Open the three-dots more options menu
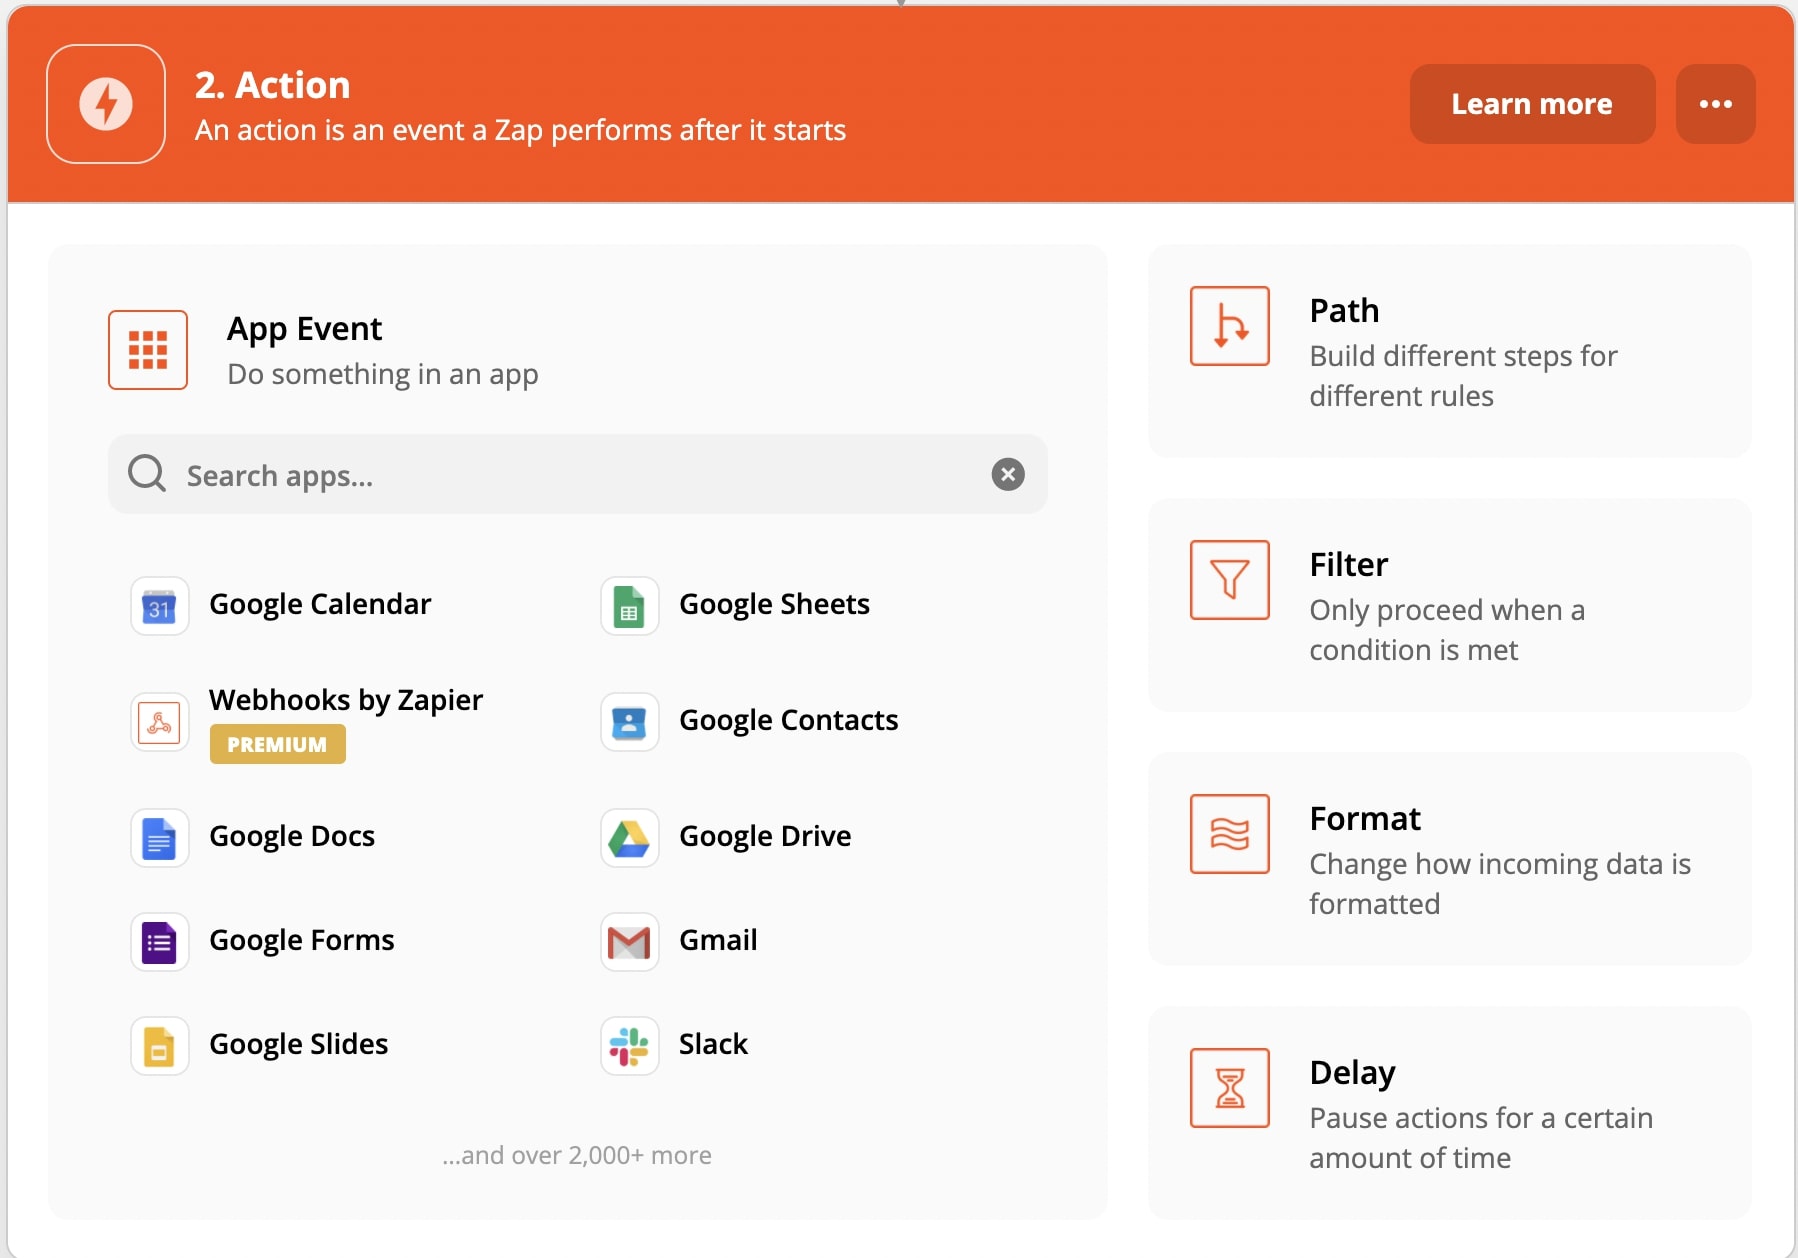 click(x=1715, y=104)
